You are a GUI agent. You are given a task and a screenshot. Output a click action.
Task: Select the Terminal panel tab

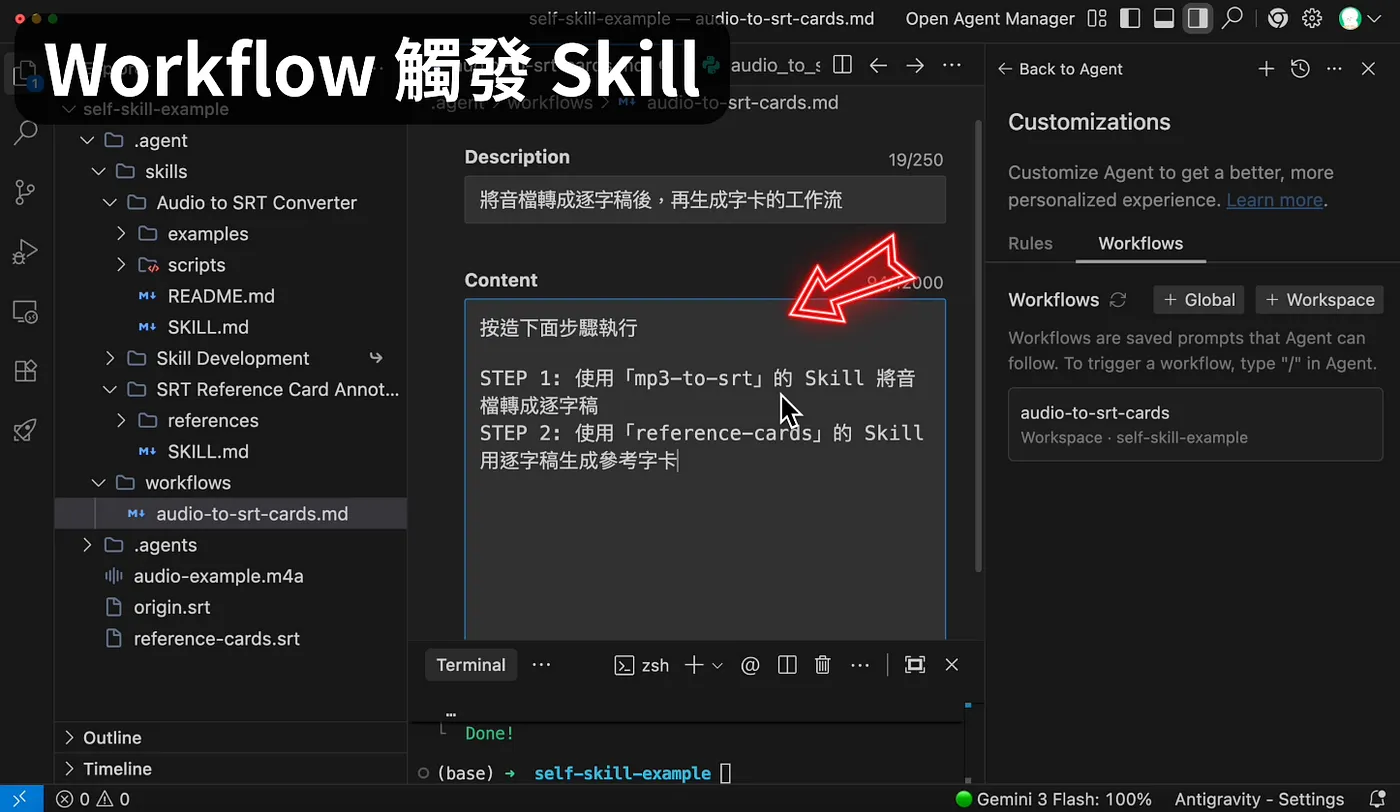471,665
